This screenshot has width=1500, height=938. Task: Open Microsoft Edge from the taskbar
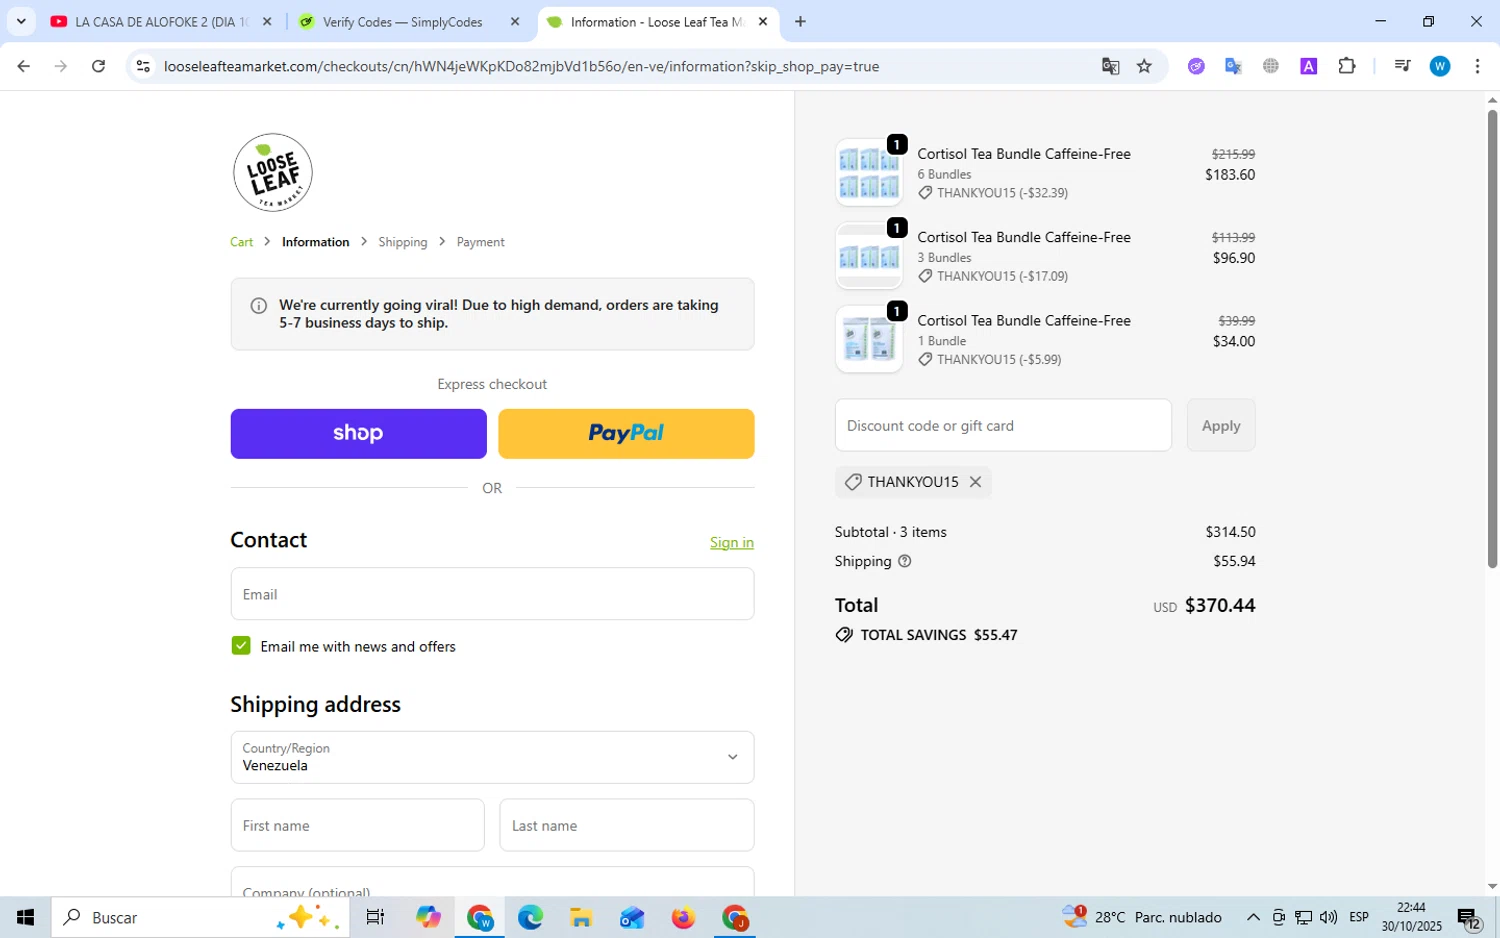tap(530, 917)
